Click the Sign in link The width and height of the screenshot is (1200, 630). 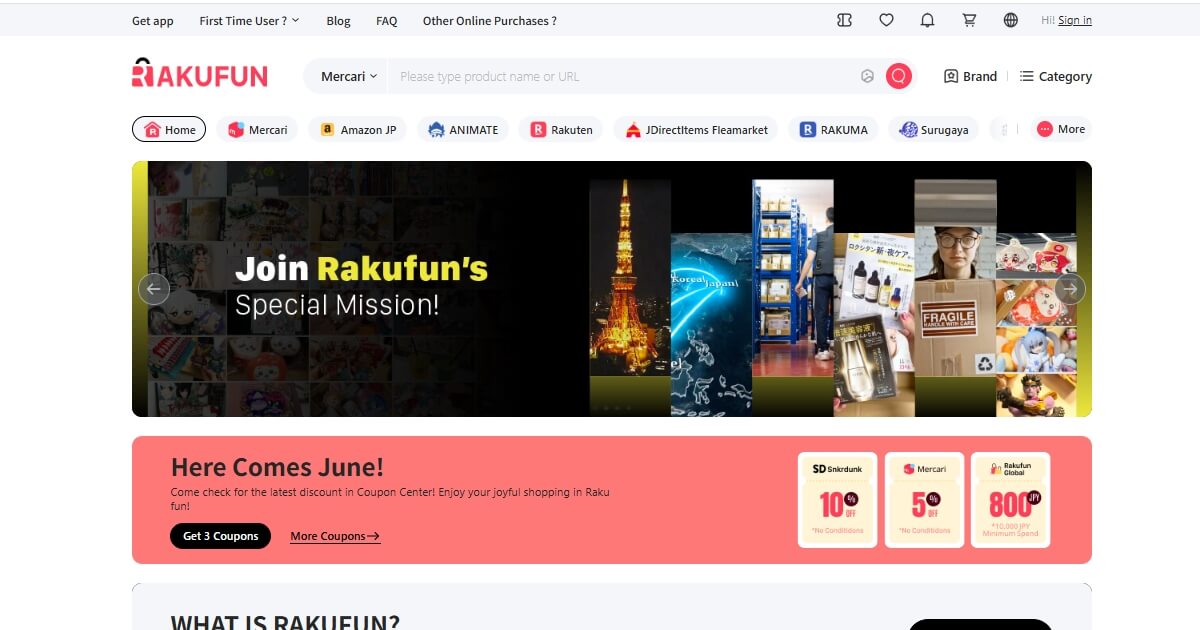coord(1075,20)
